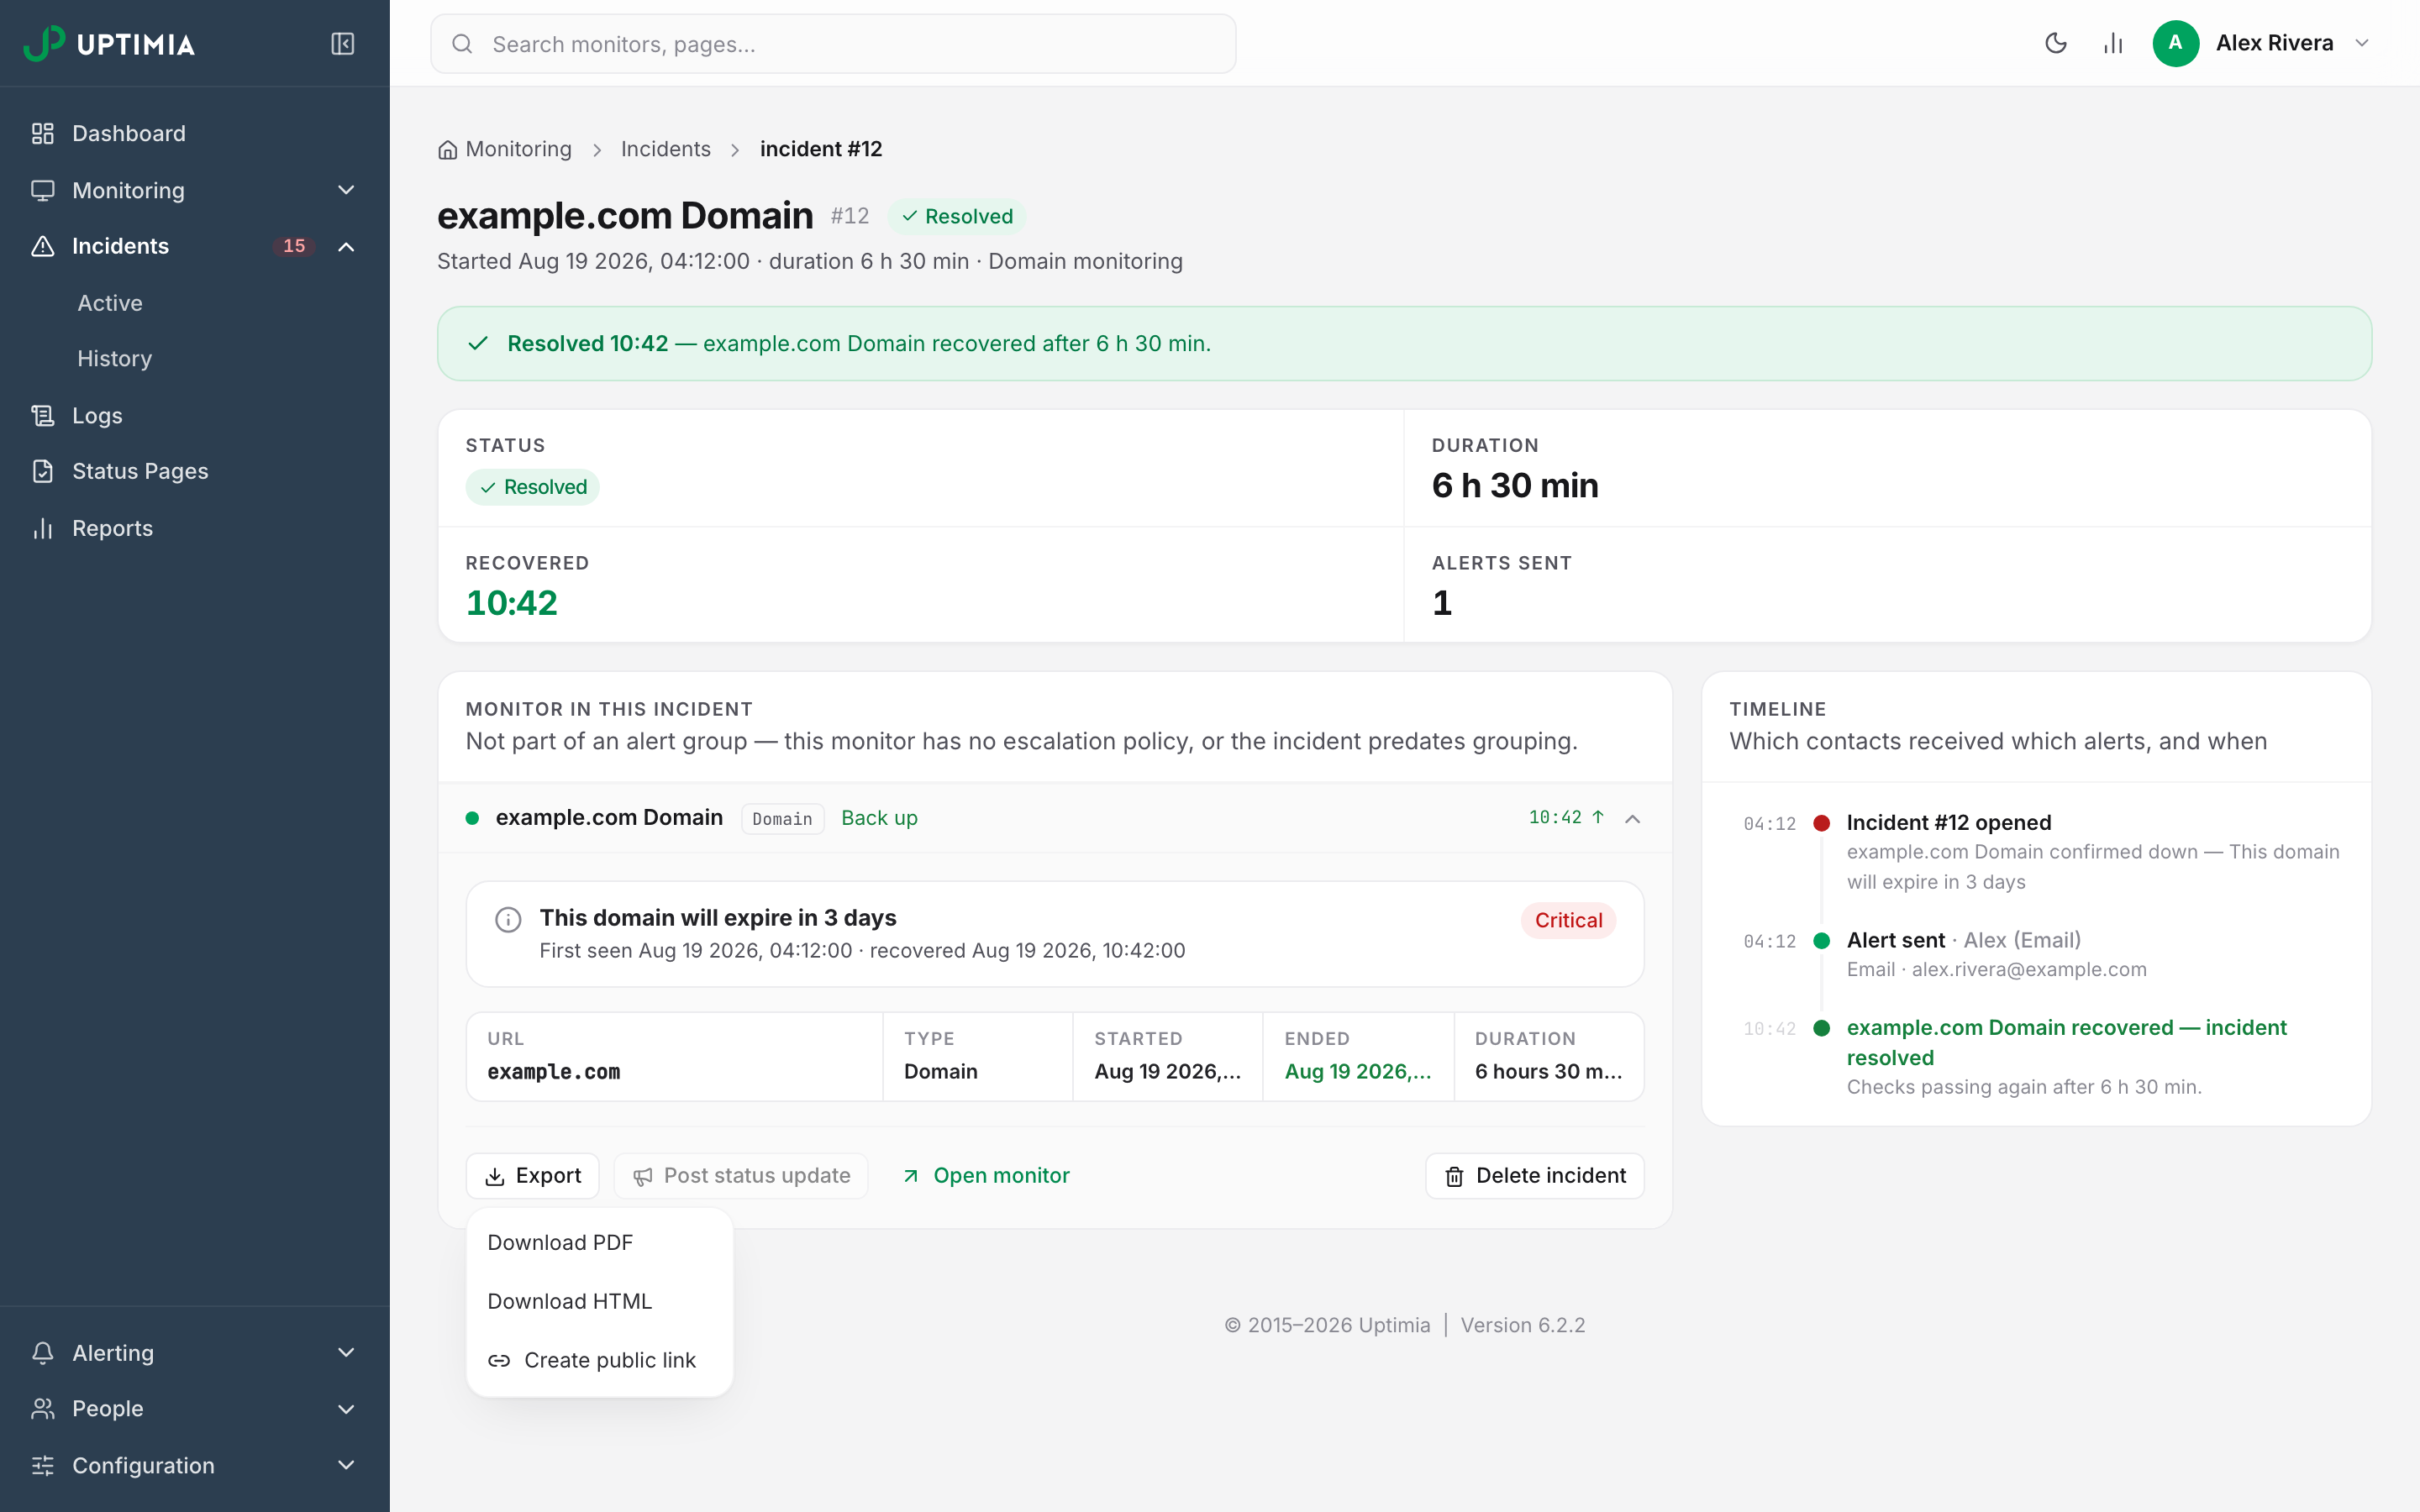Open the bar chart stats icon

[2113, 43]
